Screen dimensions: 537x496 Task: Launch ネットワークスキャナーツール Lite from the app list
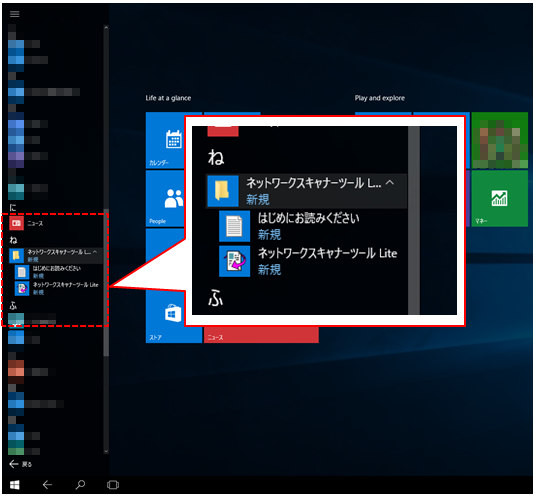58,288
